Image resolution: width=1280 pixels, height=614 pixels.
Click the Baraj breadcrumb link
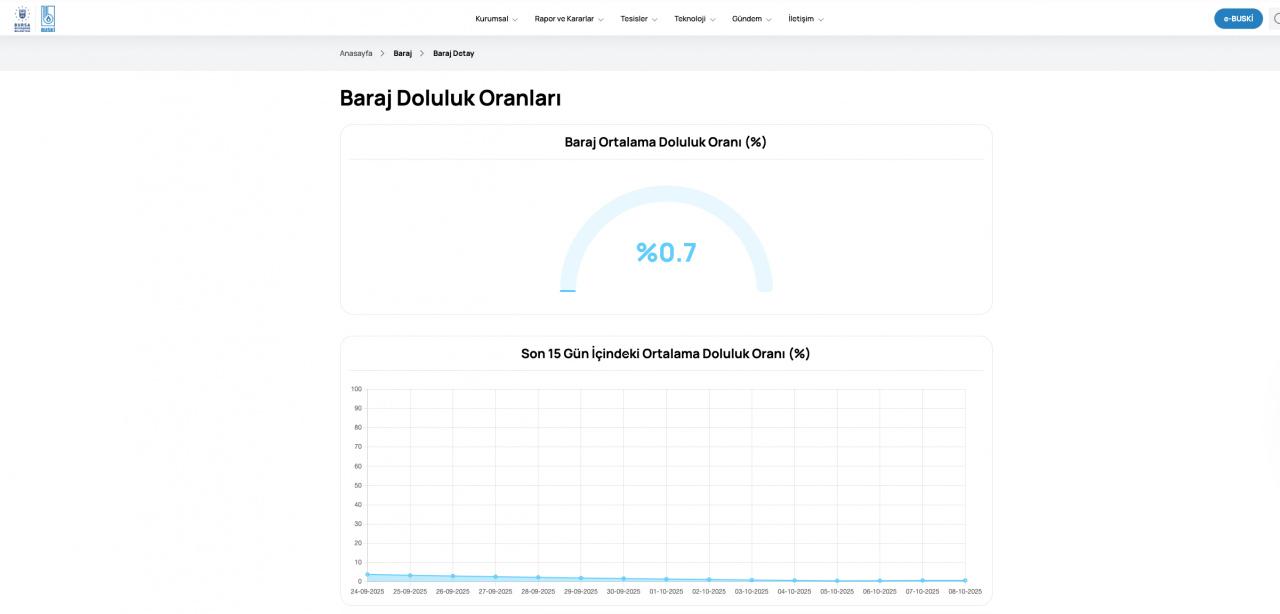point(403,53)
